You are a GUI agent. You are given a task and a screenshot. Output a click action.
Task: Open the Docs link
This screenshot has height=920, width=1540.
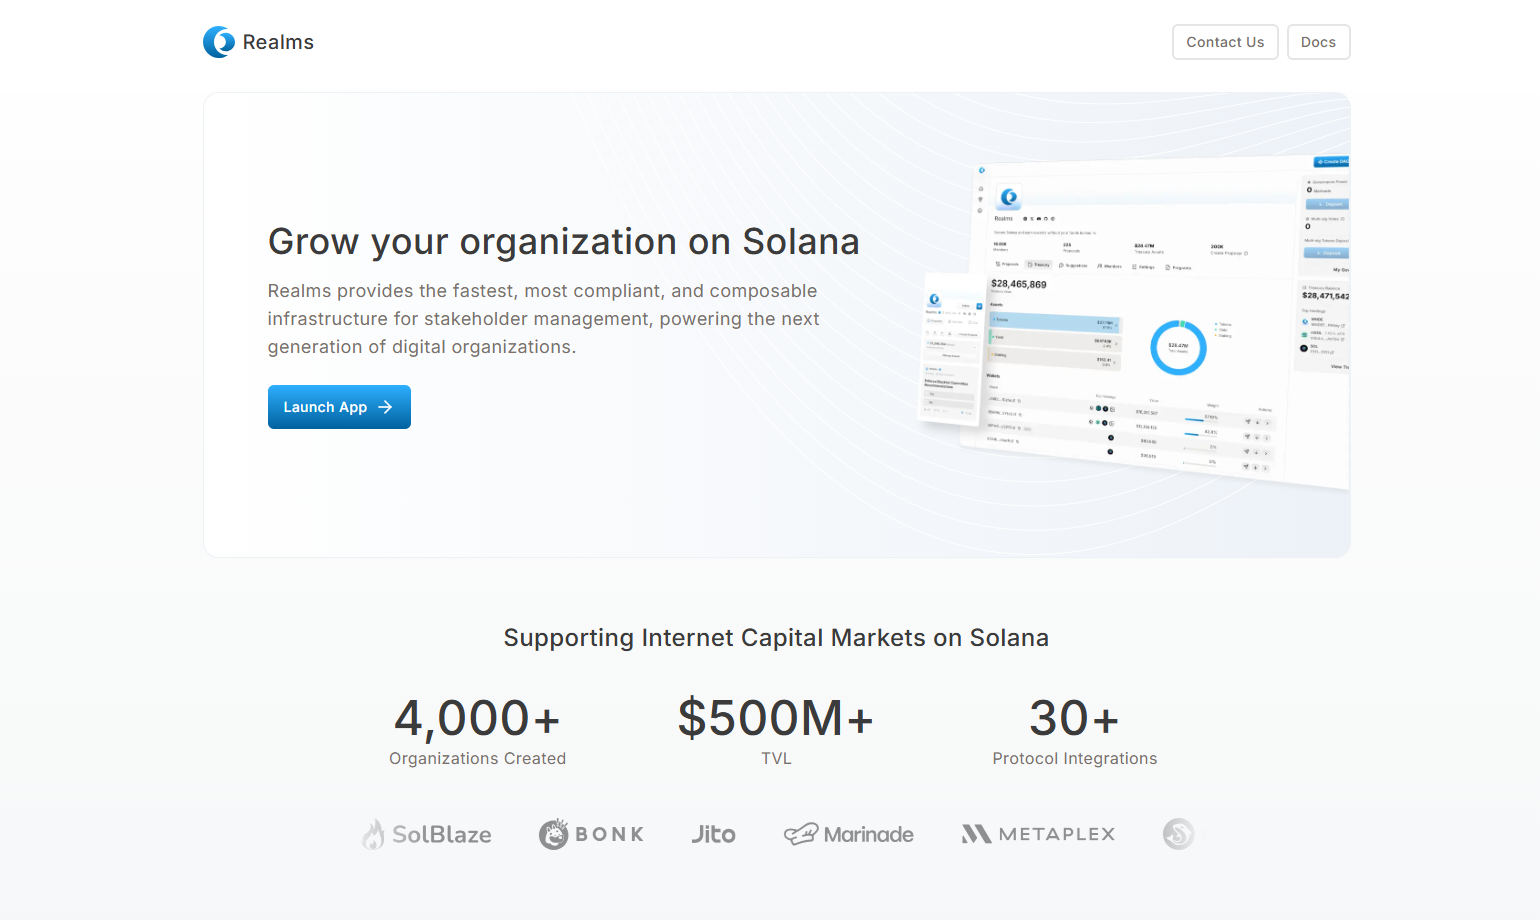point(1318,42)
